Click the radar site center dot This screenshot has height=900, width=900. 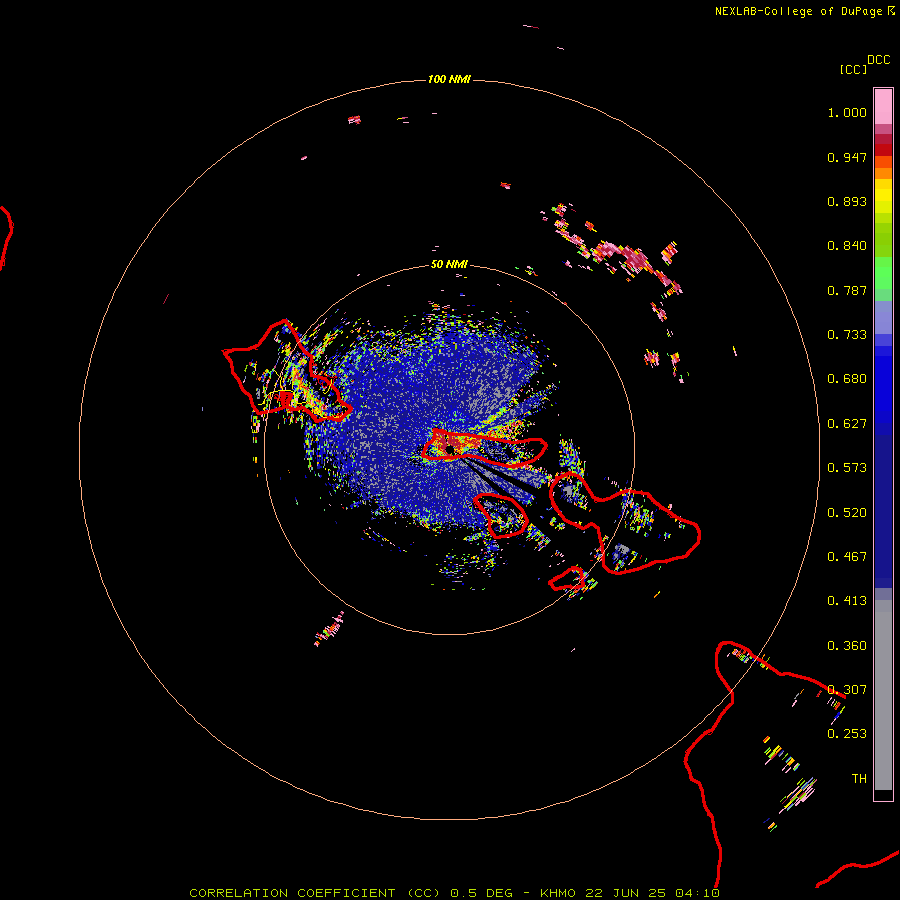[x=450, y=451]
